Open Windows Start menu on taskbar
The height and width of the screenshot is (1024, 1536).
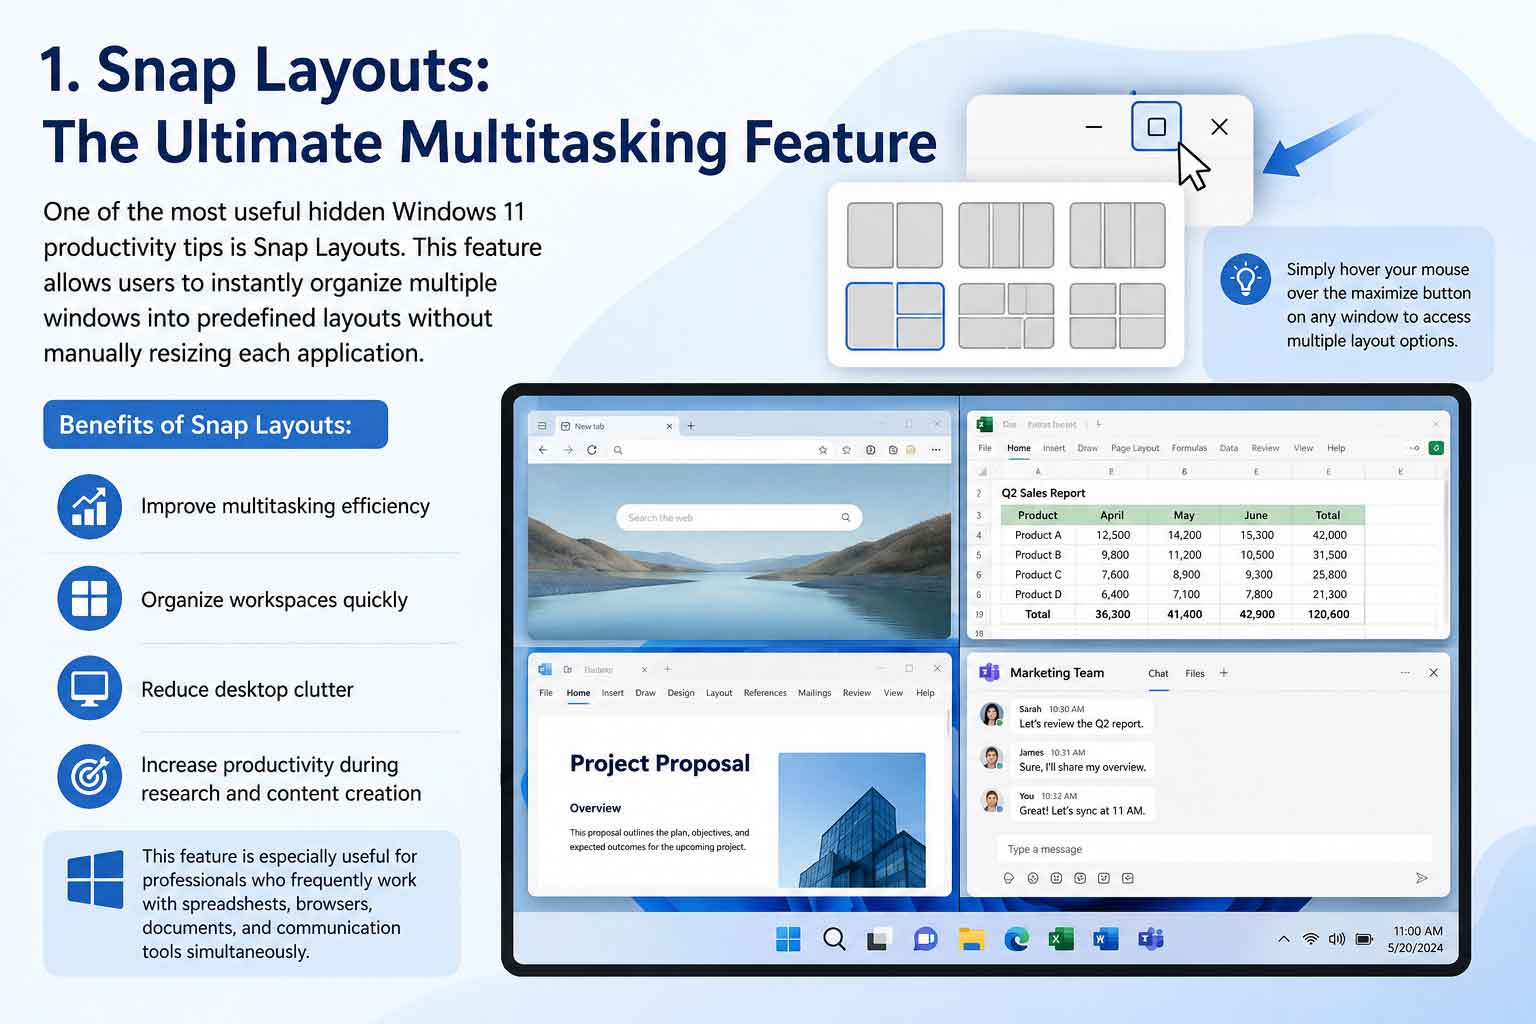click(788, 939)
